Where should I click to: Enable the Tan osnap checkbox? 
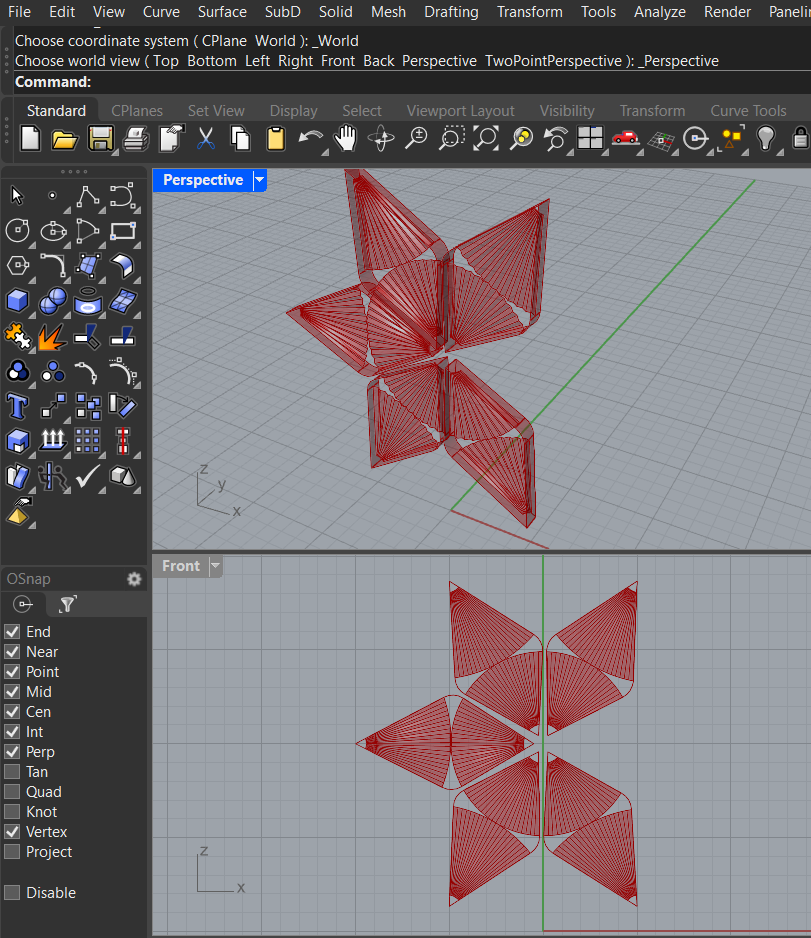[x=12, y=772]
